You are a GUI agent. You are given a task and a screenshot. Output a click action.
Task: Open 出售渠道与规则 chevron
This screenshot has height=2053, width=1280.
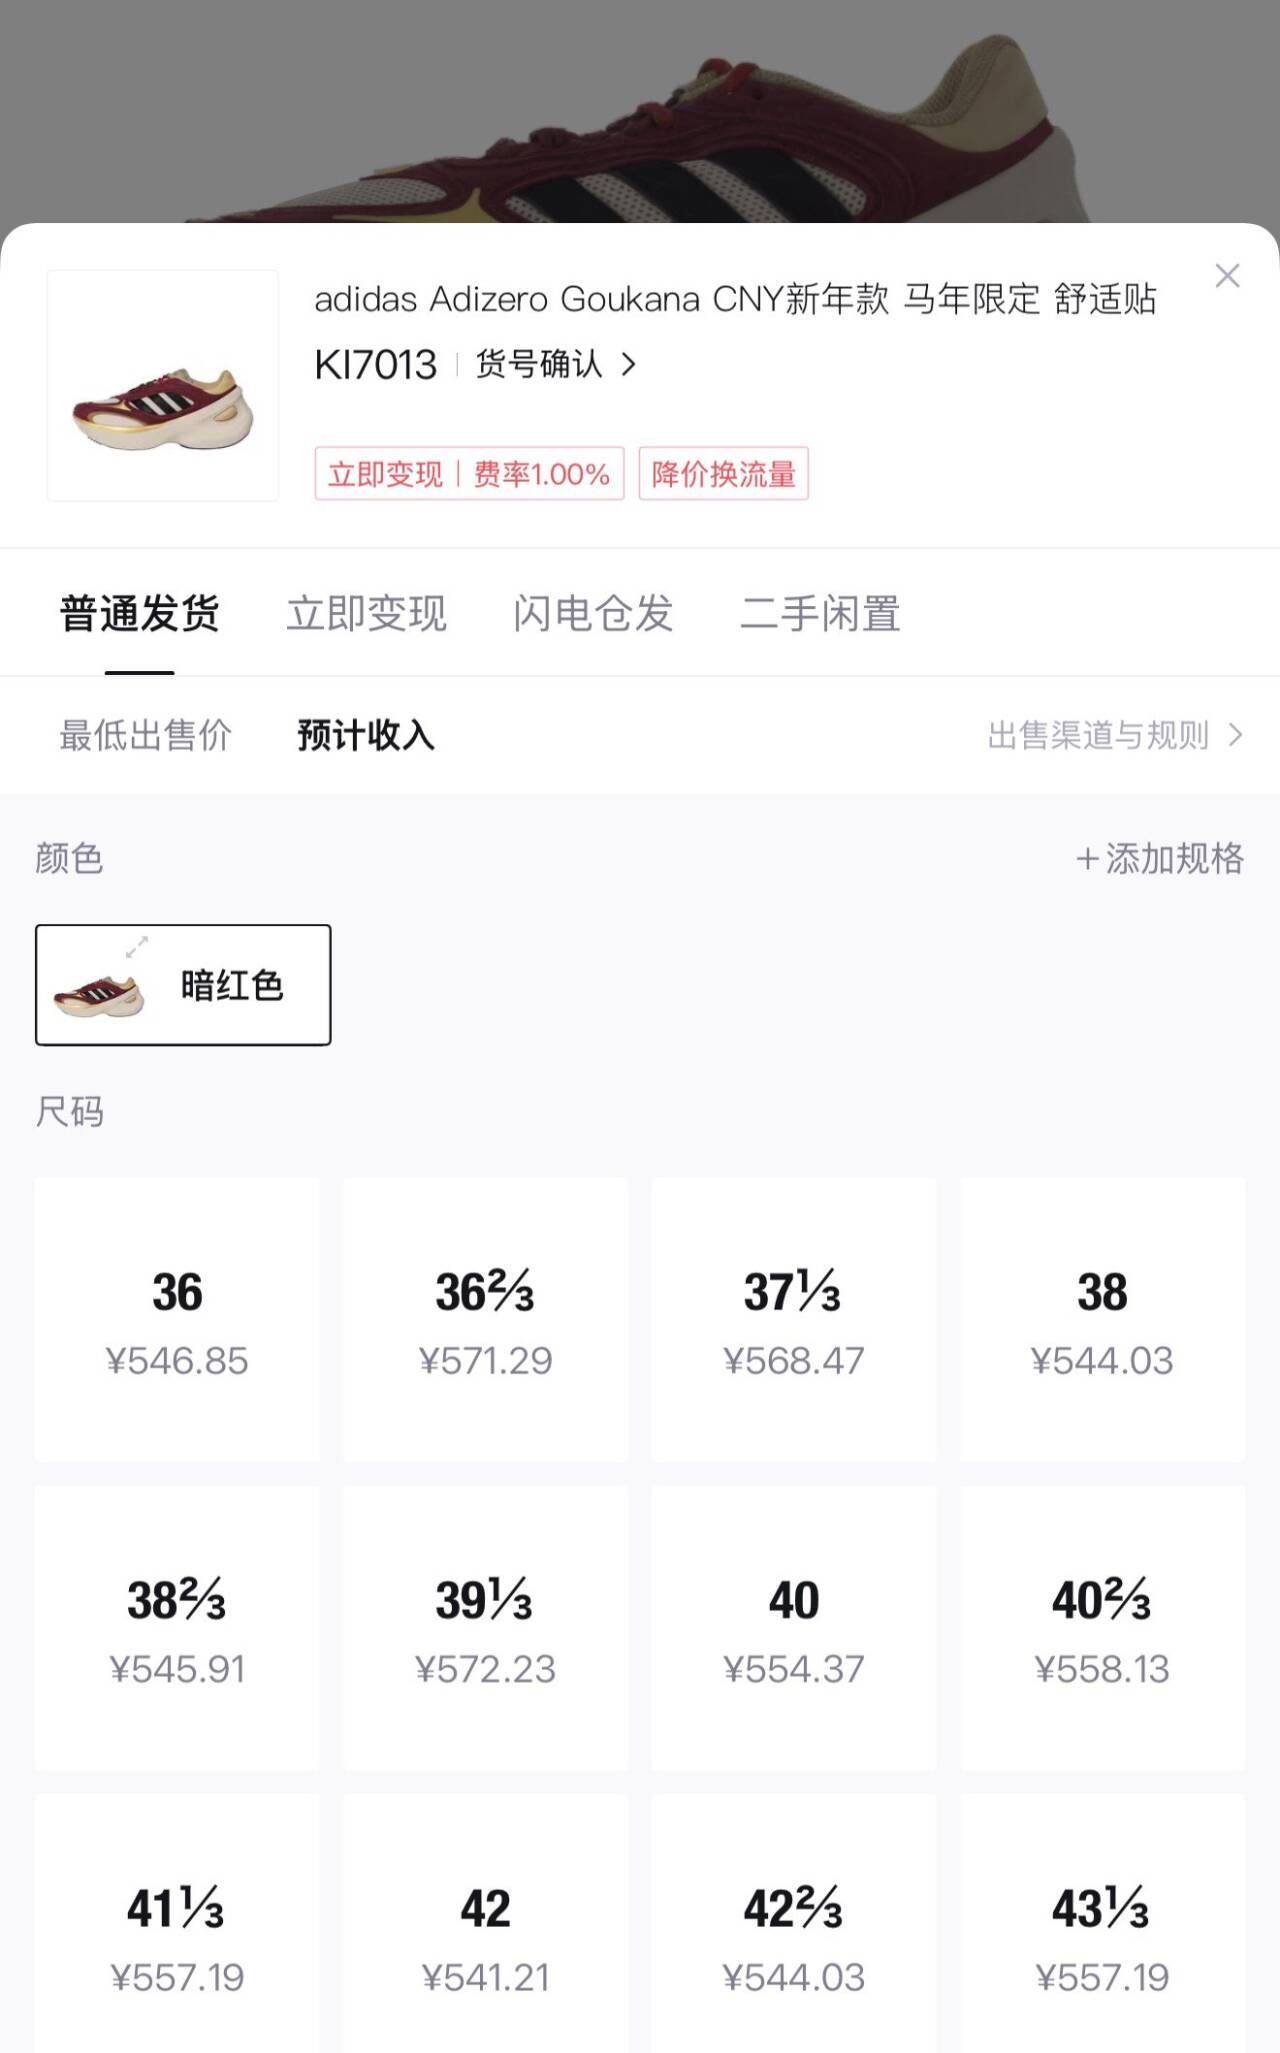tap(1236, 736)
